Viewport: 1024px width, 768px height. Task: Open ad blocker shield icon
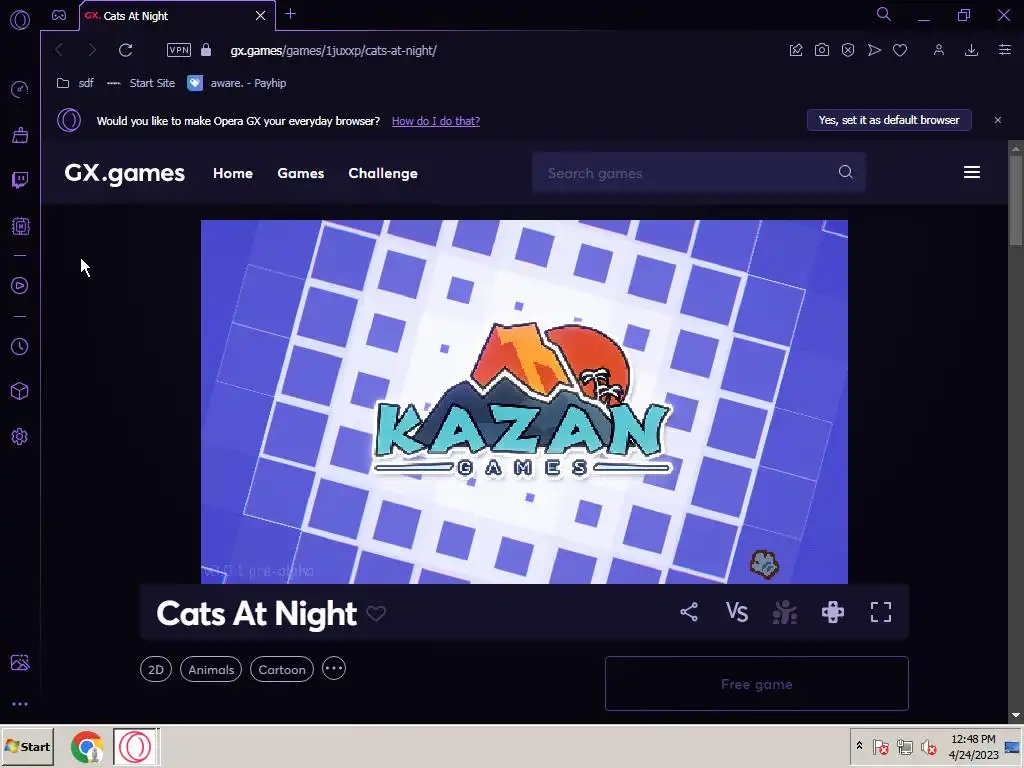point(848,50)
